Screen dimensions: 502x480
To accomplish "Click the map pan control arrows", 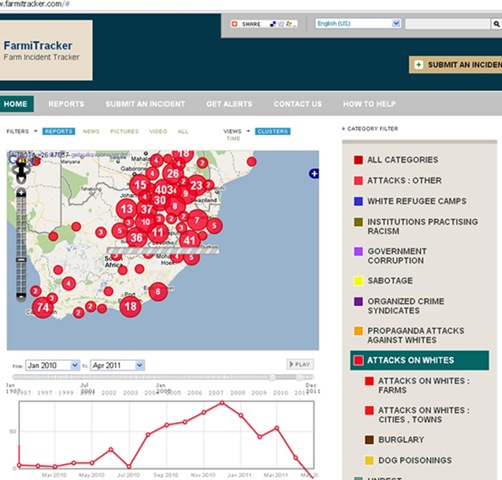I will (x=21, y=171).
